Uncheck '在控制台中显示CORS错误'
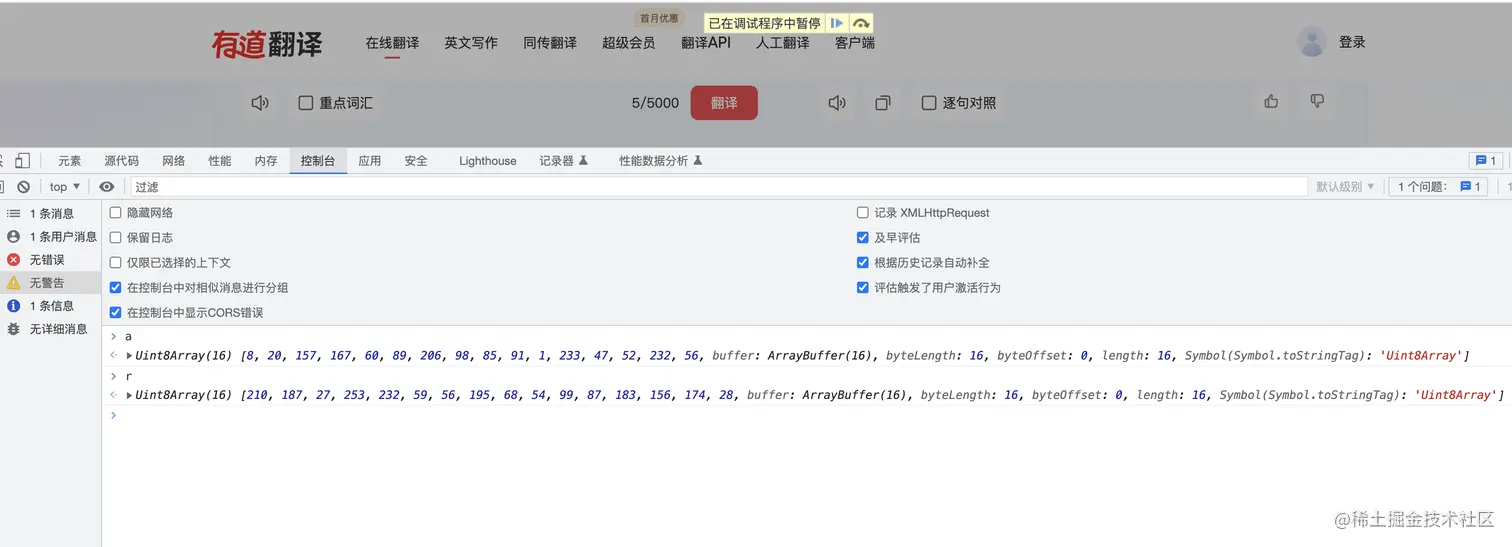Screen dimensions: 1512x547 pyautogui.click(x=116, y=313)
